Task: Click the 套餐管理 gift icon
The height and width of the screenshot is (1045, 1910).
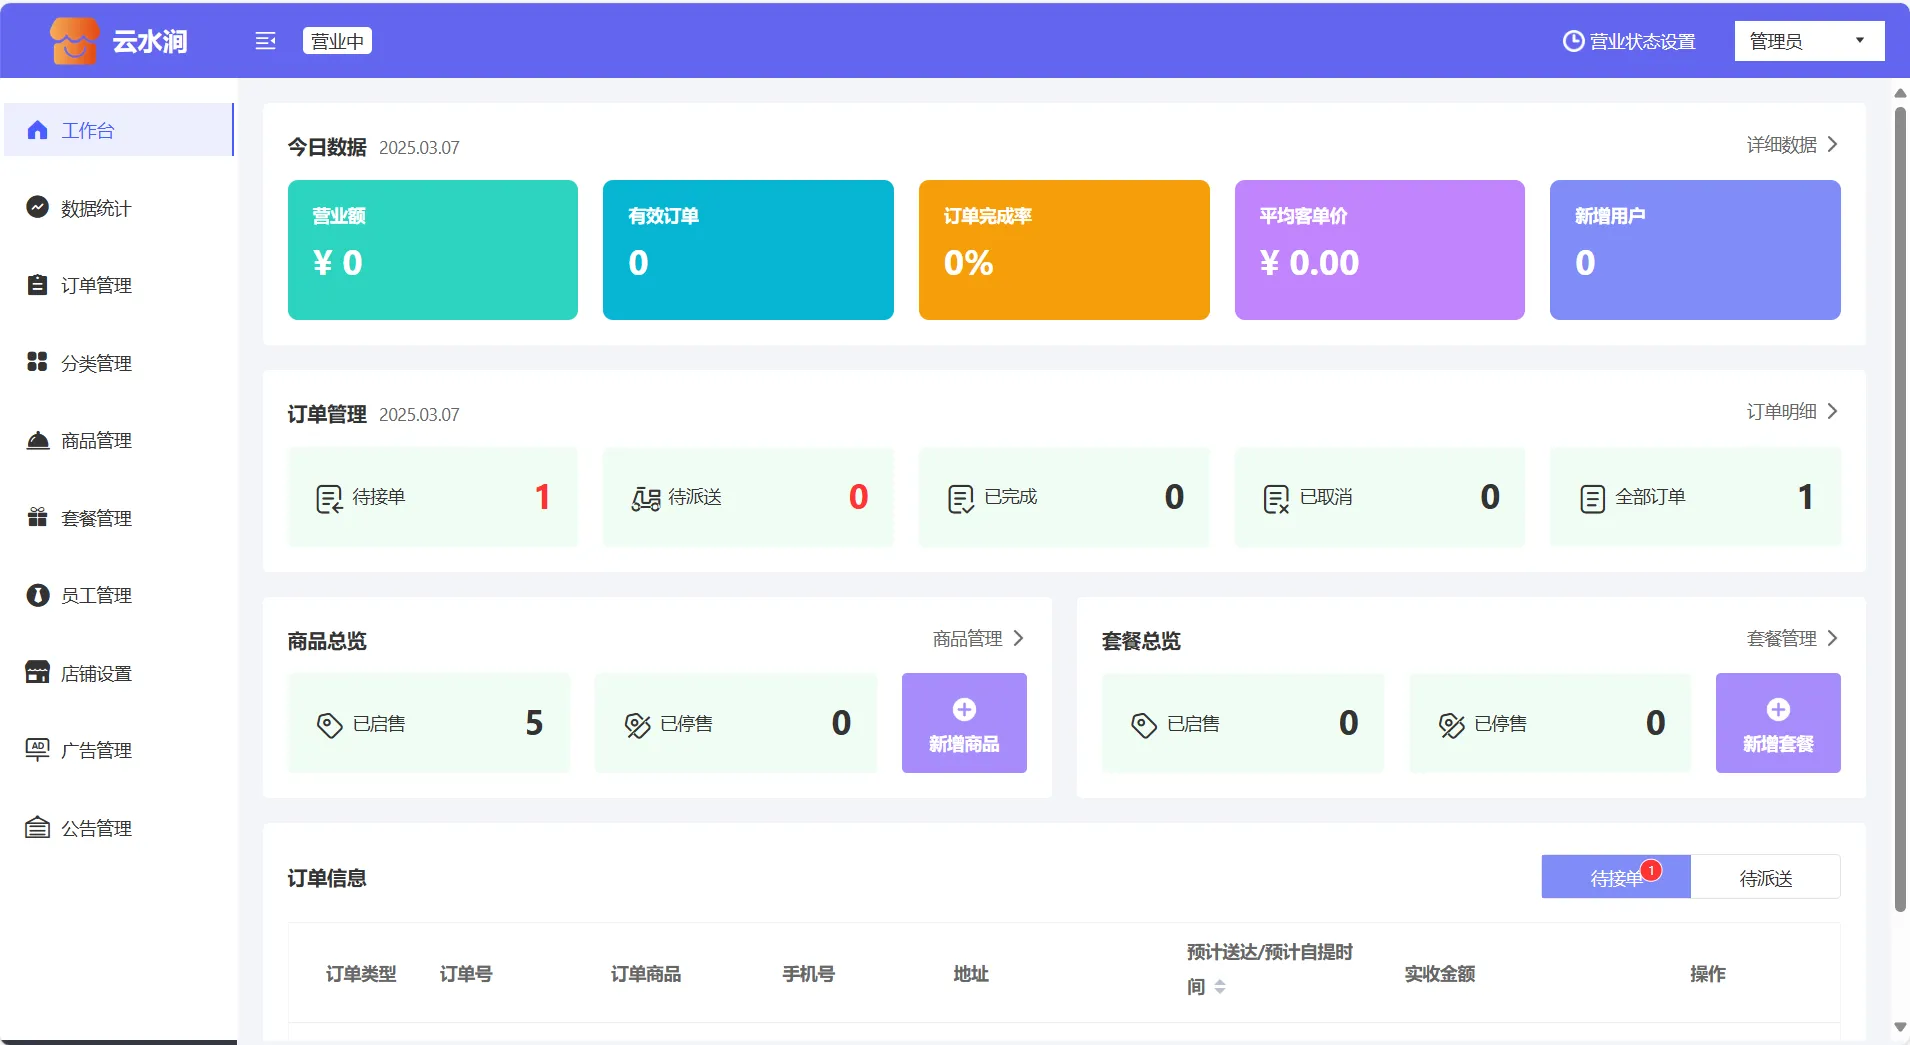Action: [37, 517]
